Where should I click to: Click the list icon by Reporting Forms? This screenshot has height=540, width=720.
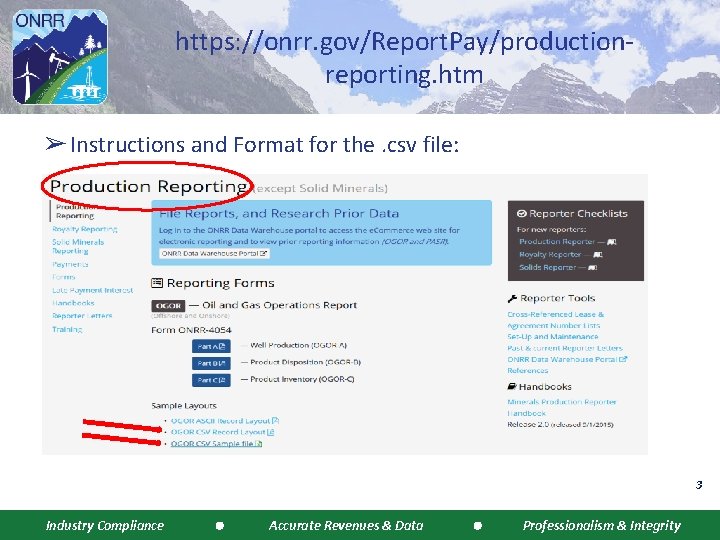(157, 283)
